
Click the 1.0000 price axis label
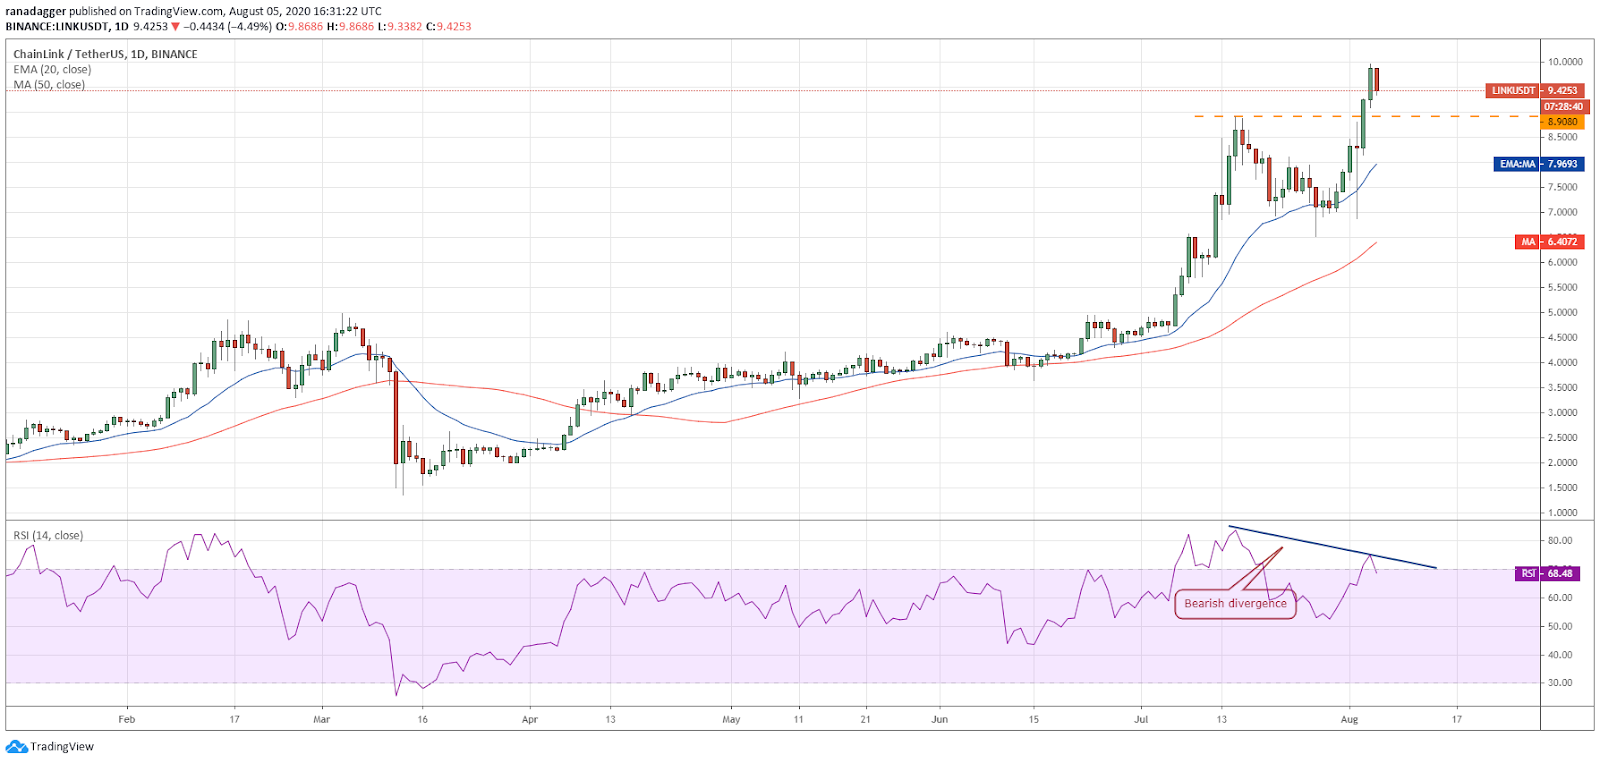[x=1563, y=513]
